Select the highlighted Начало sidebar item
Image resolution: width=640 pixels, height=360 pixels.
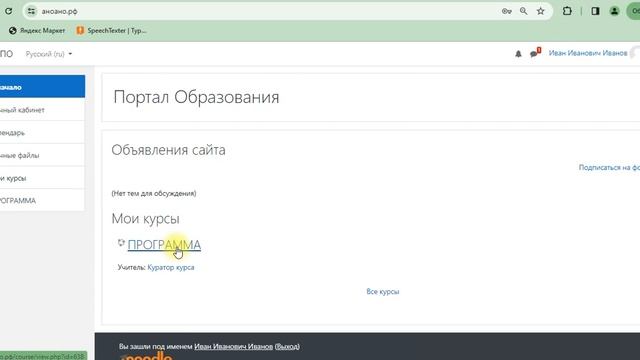point(42,87)
